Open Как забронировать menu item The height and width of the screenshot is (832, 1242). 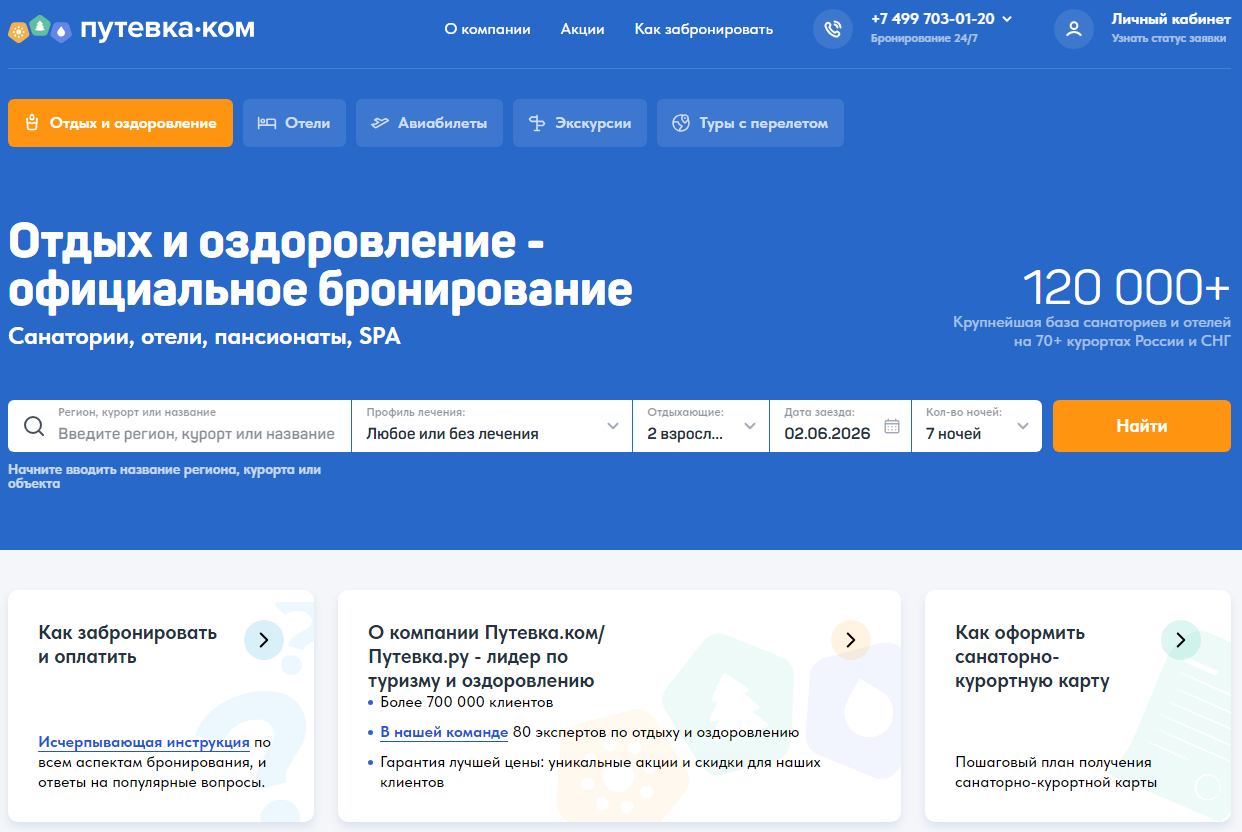[704, 29]
